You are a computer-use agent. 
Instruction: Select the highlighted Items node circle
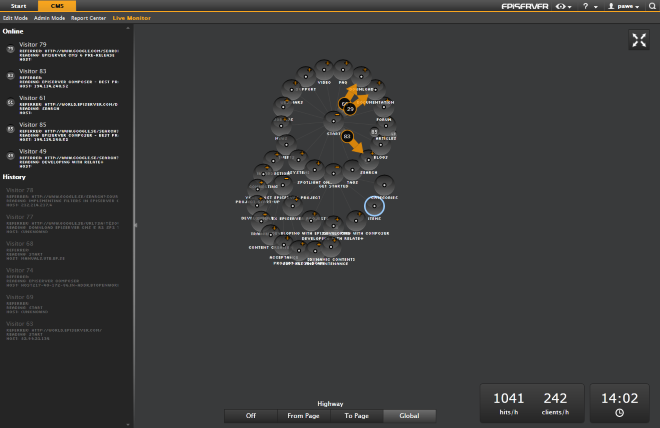(374, 207)
